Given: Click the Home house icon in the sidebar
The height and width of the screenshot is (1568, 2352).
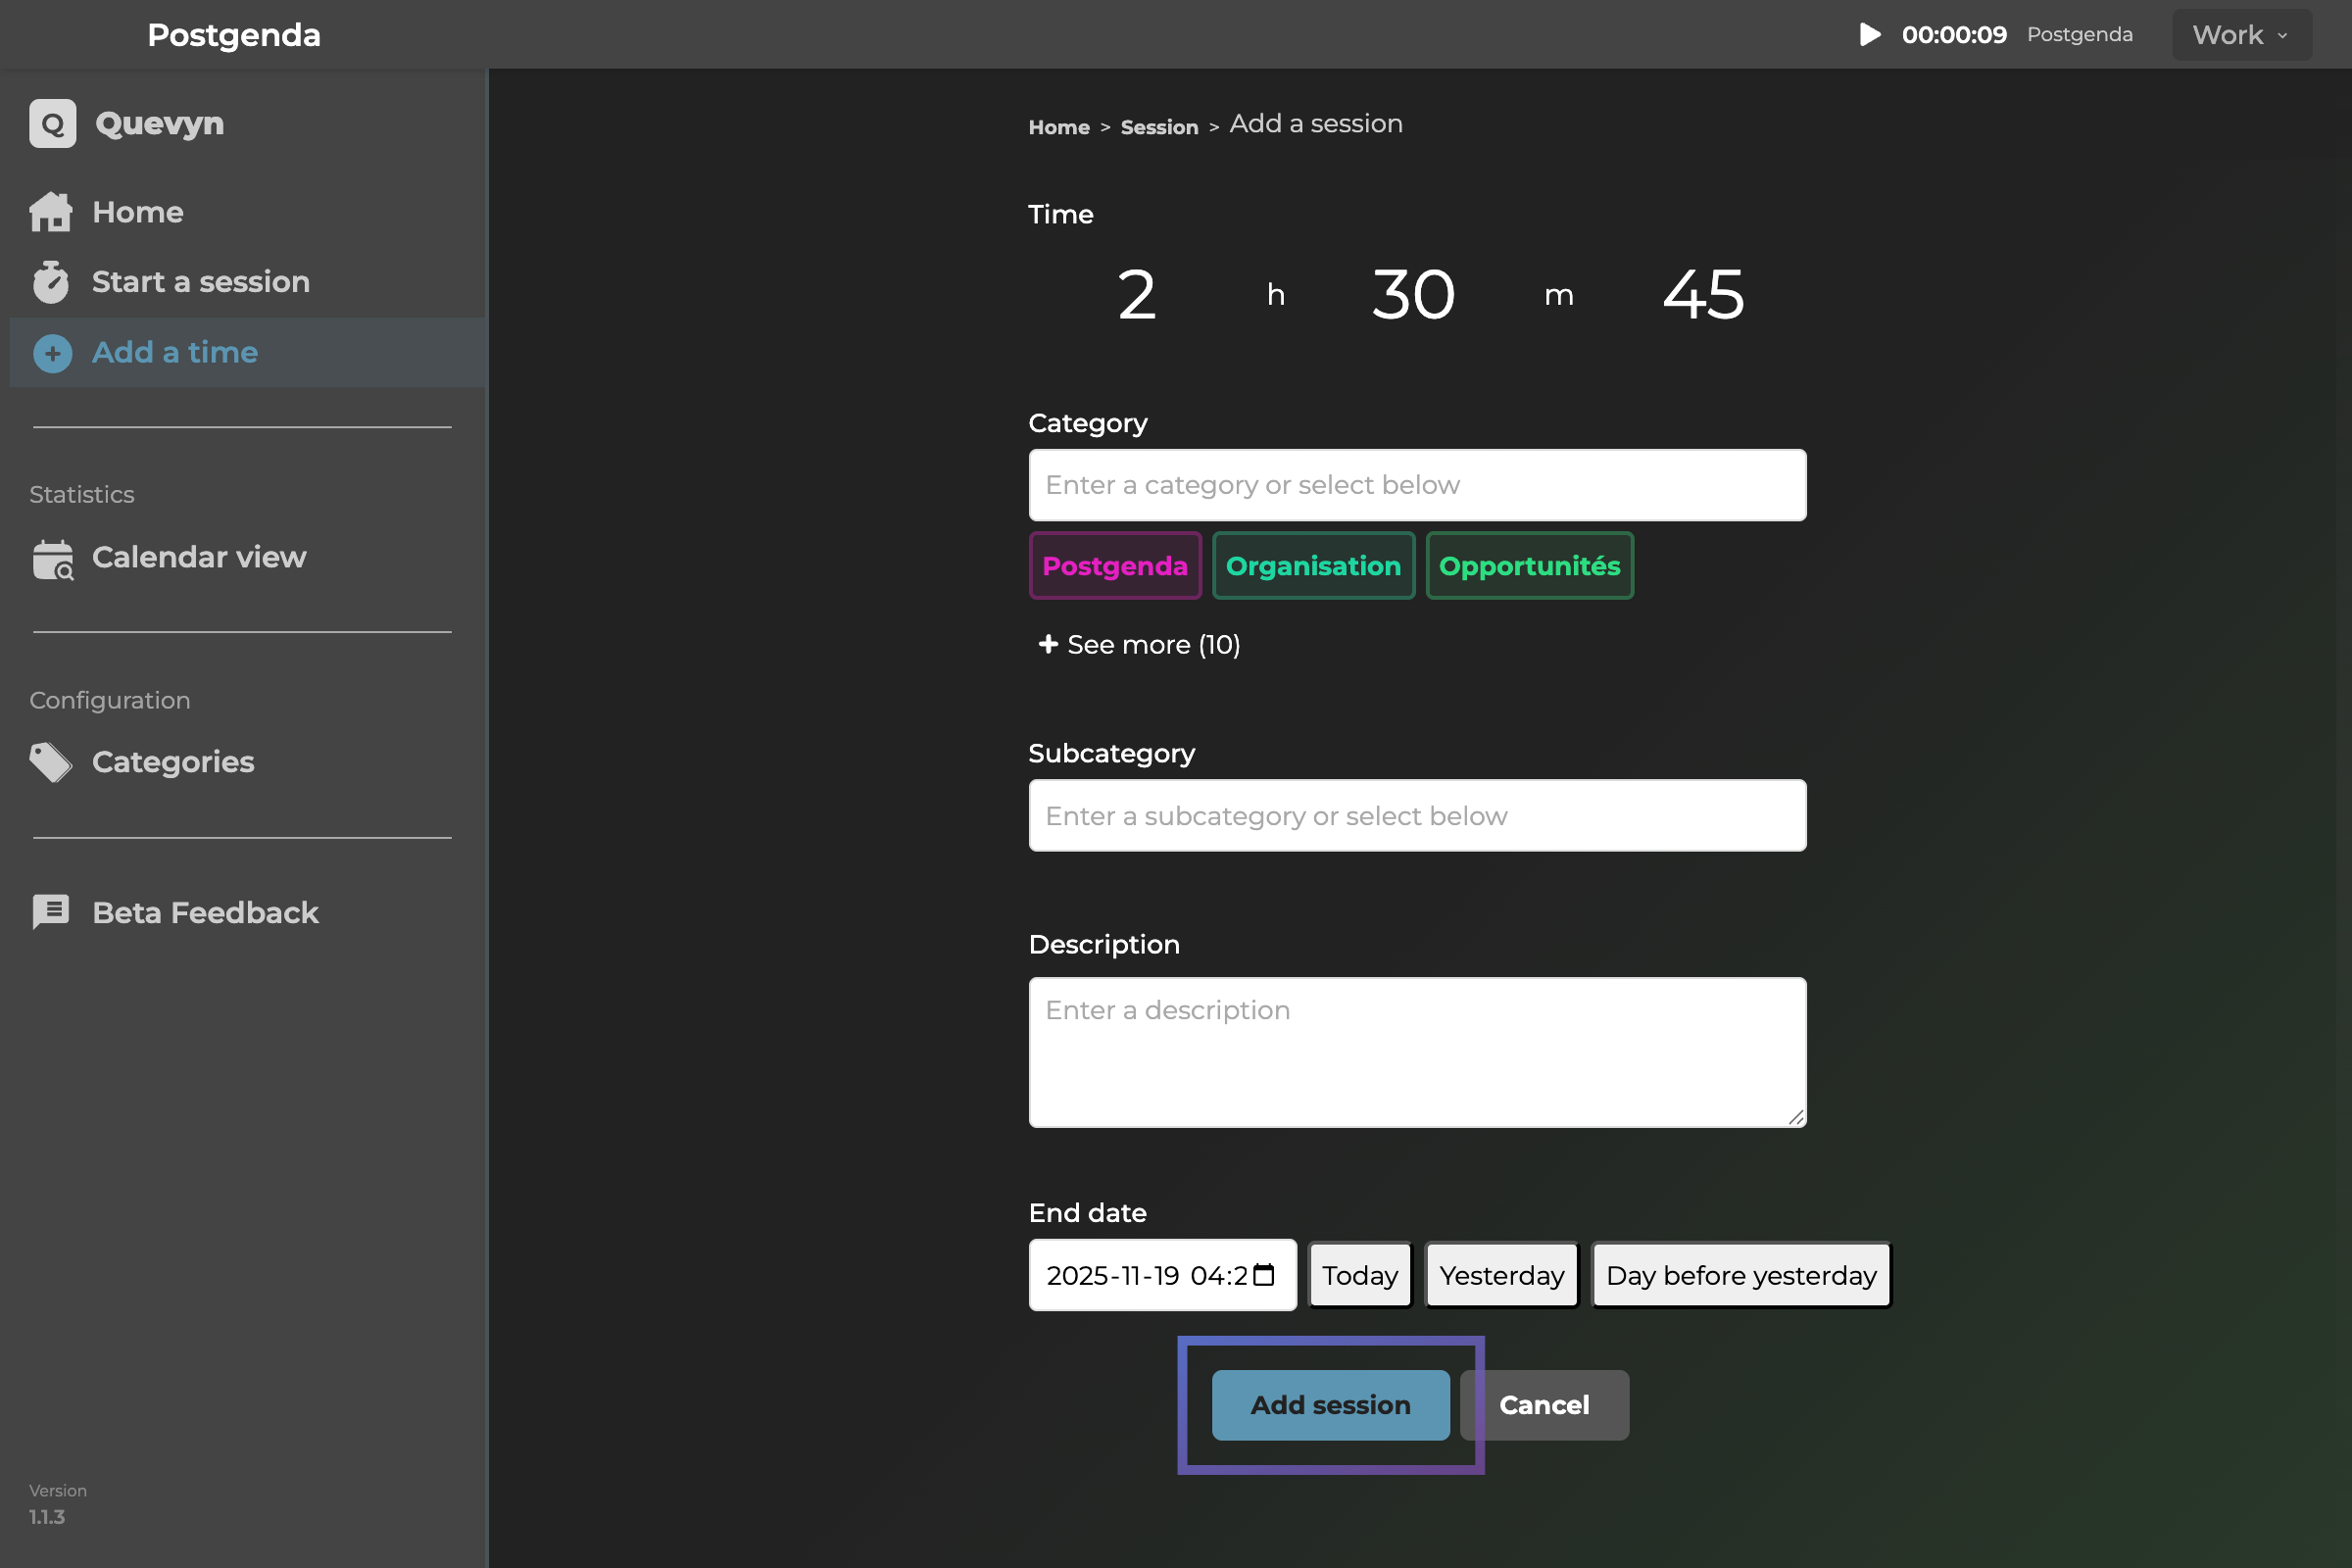Looking at the screenshot, I should 51,212.
